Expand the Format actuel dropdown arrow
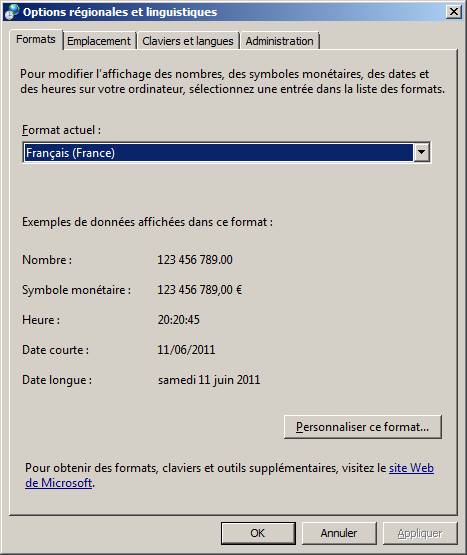 coord(421,153)
